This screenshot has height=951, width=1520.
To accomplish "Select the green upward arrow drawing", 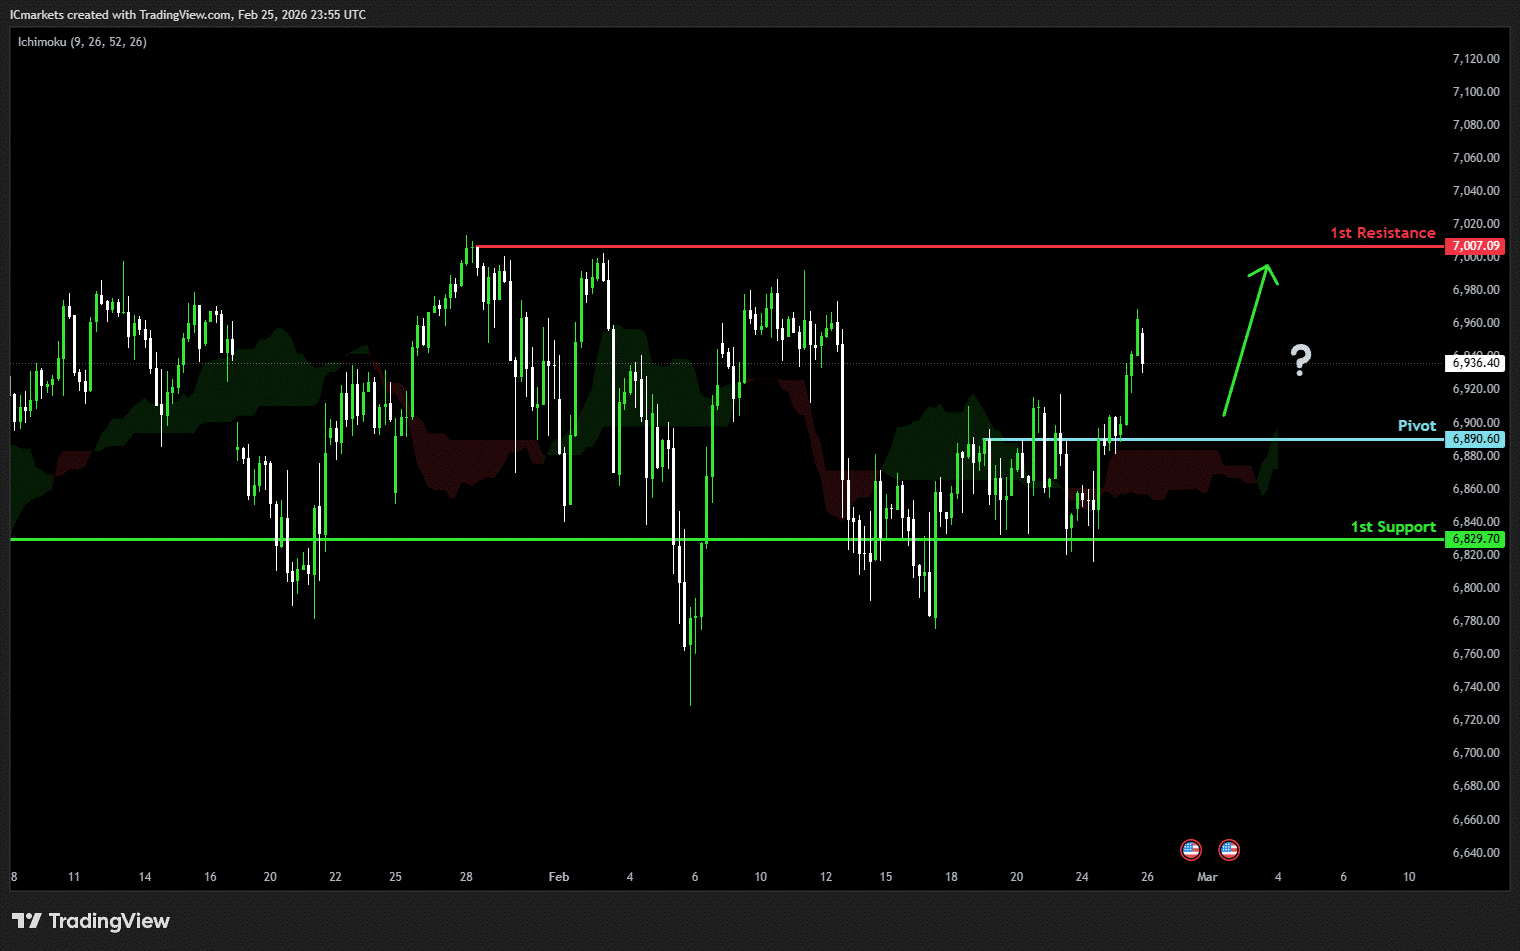I will point(1245,340).
